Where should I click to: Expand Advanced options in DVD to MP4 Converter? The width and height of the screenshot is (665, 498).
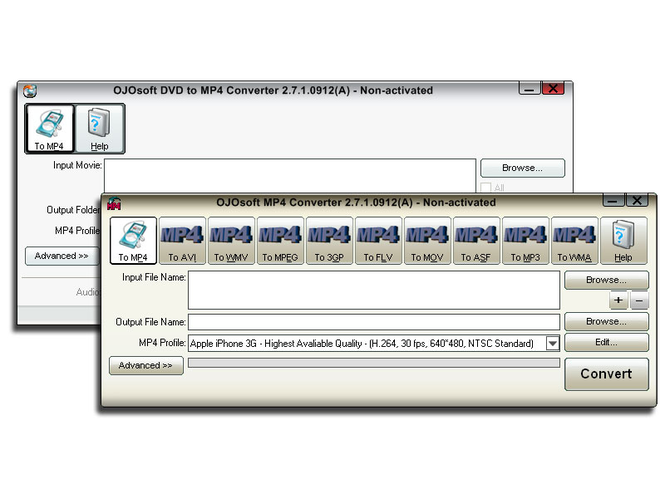(61, 256)
